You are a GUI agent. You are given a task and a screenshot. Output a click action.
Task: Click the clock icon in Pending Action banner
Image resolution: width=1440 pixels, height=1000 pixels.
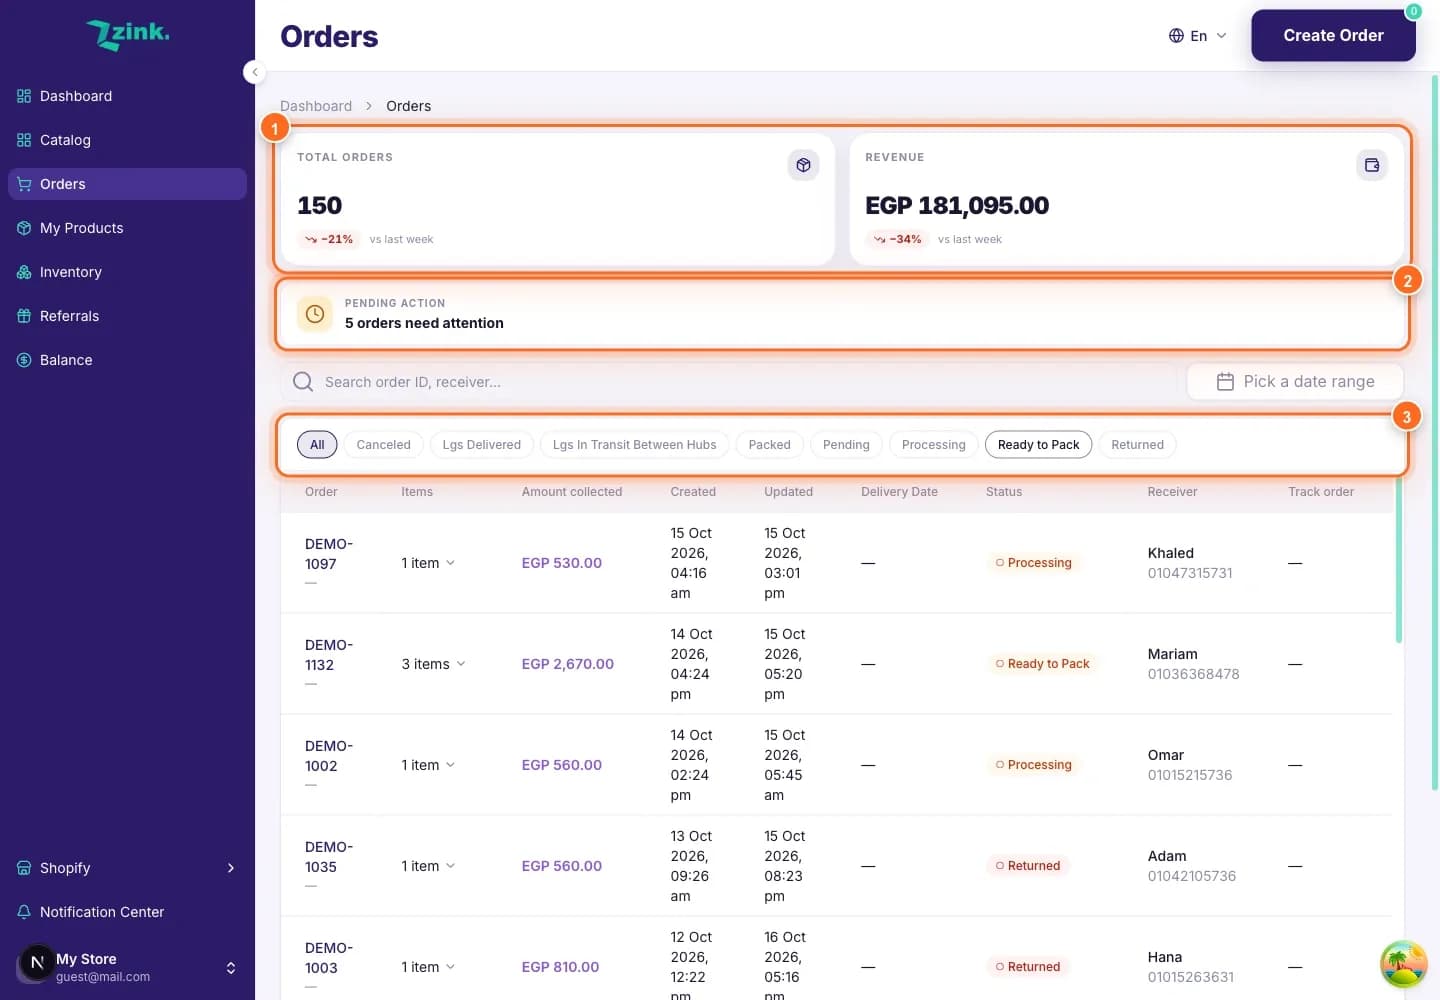pos(315,314)
